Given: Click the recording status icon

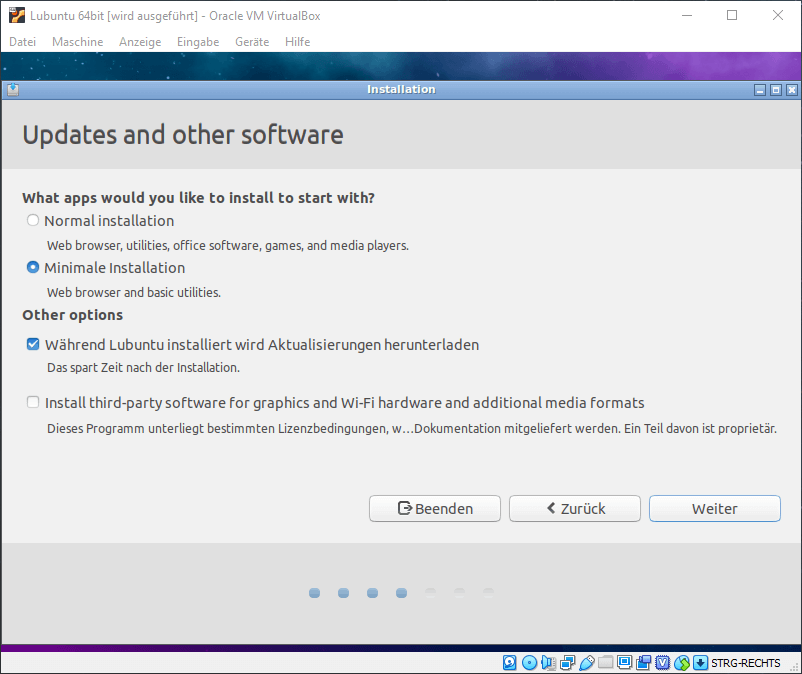Looking at the screenshot, I should 643,663.
